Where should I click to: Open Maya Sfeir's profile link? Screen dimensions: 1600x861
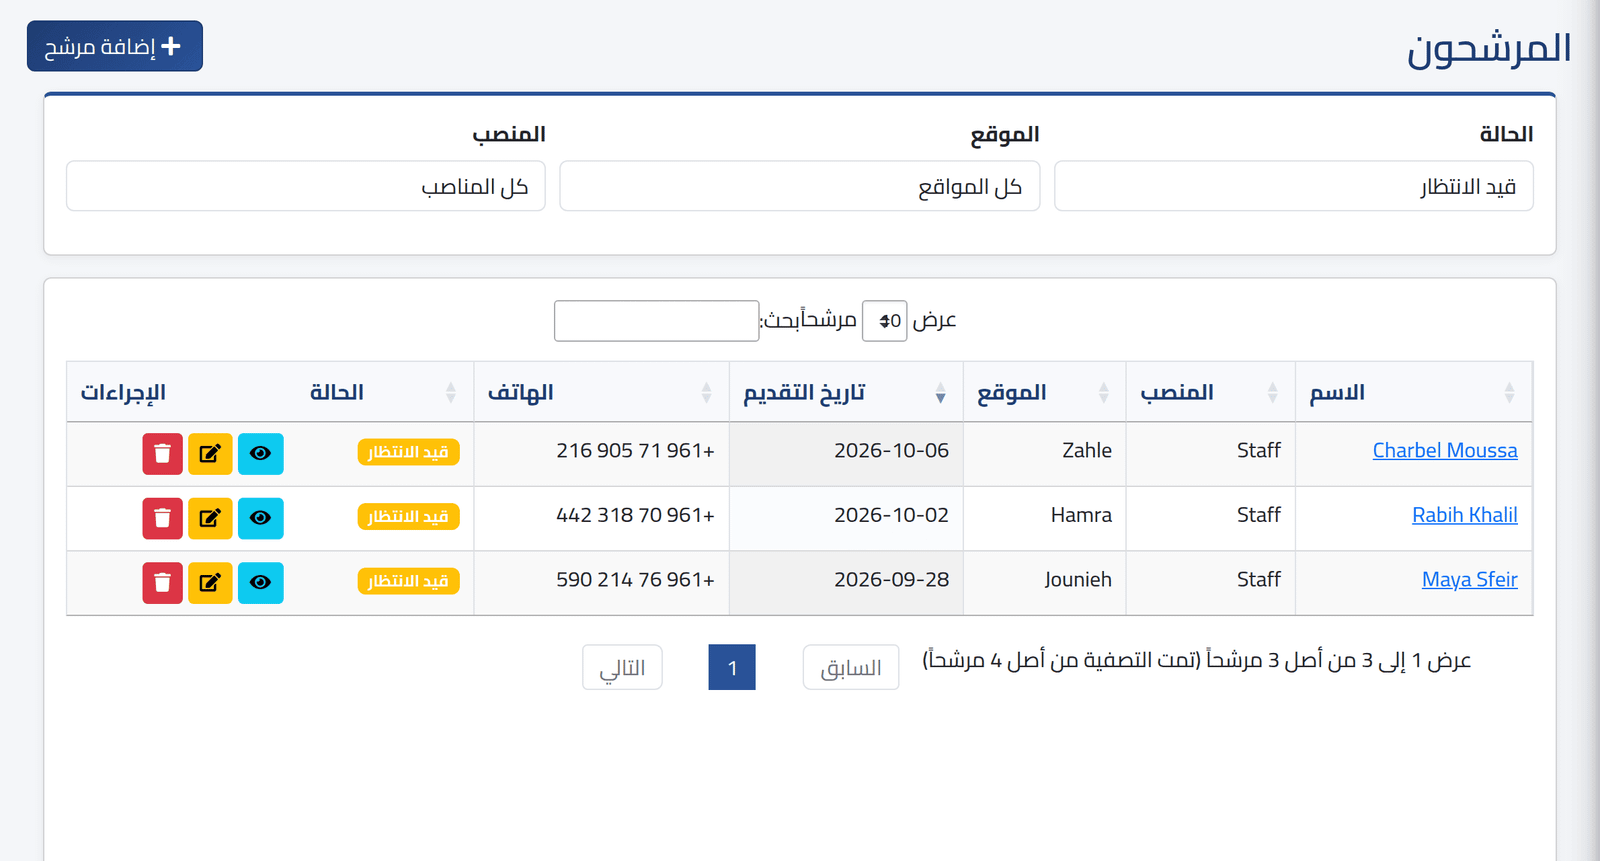coord(1470,580)
